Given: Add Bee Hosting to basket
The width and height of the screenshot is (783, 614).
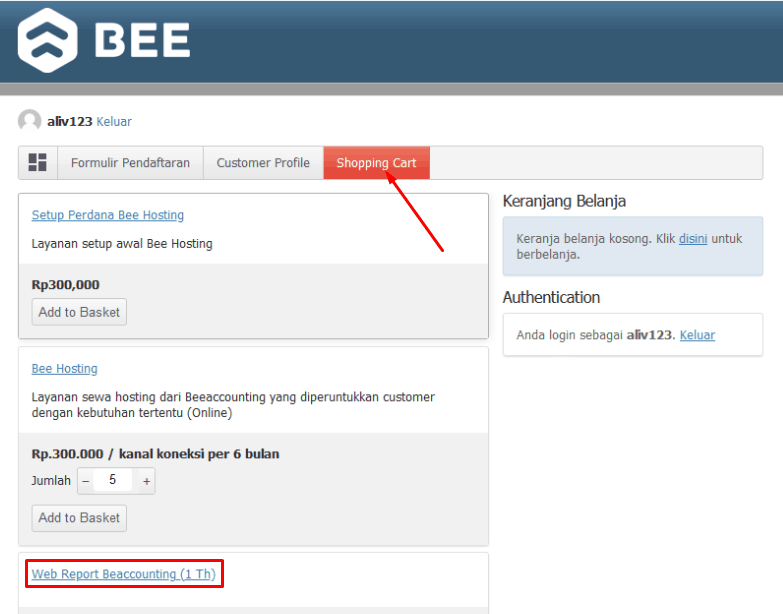Looking at the screenshot, I should (x=79, y=518).
